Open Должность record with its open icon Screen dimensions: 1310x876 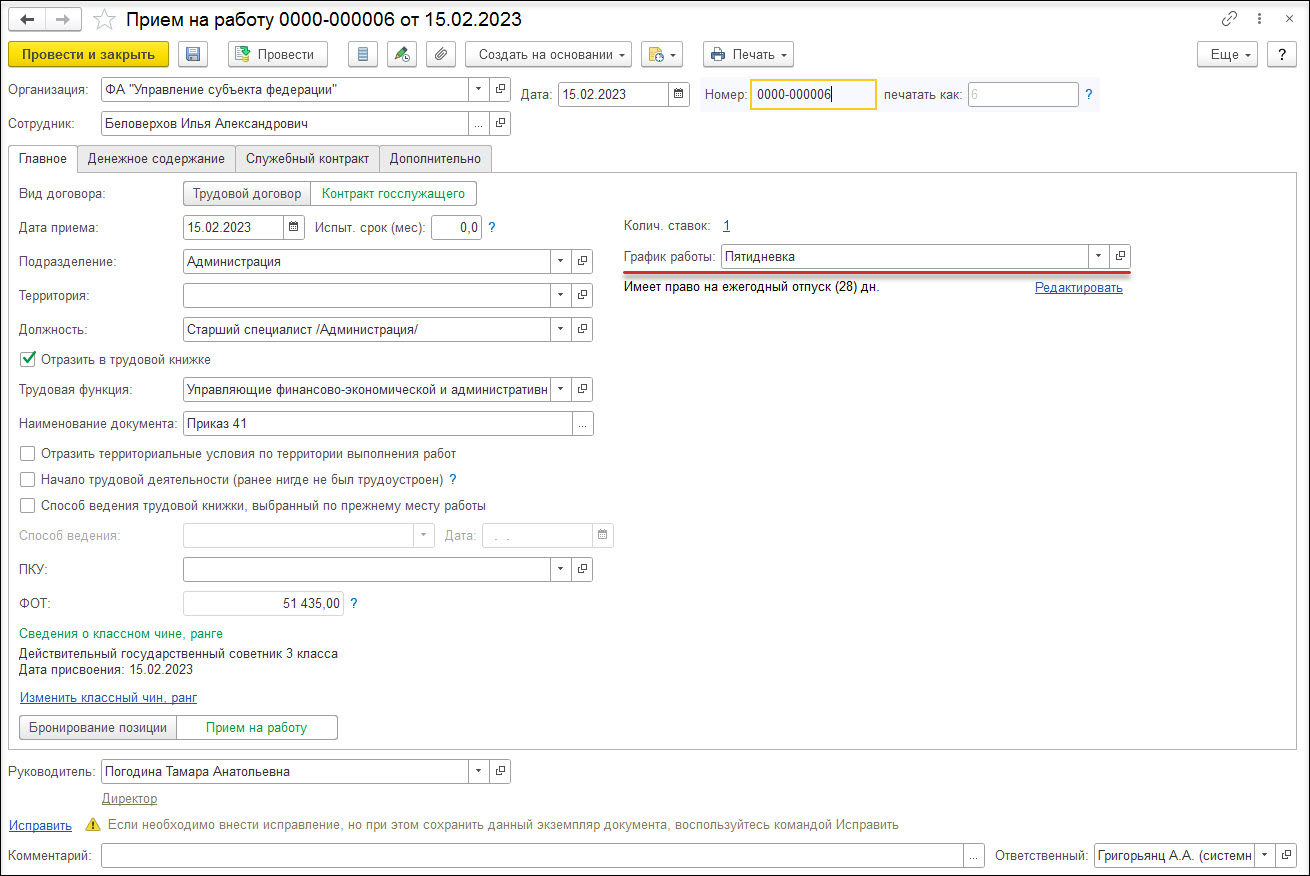point(582,329)
